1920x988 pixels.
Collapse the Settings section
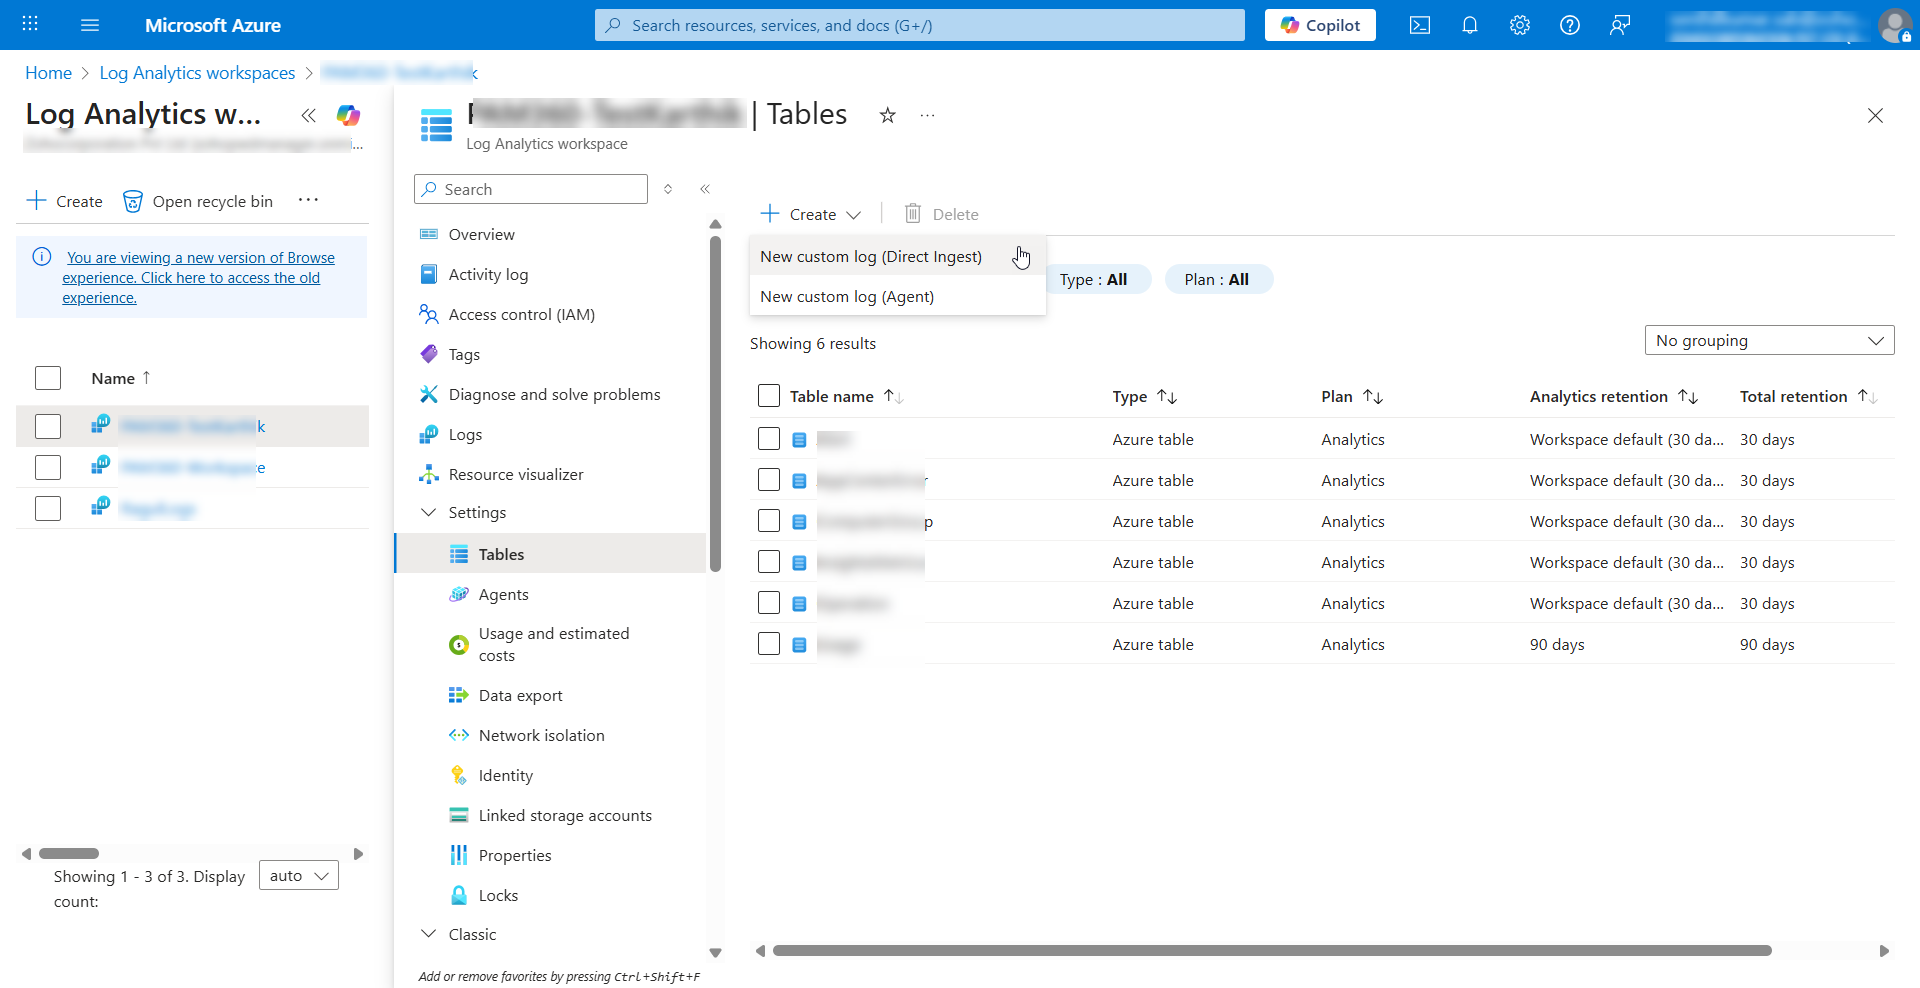[x=429, y=512]
